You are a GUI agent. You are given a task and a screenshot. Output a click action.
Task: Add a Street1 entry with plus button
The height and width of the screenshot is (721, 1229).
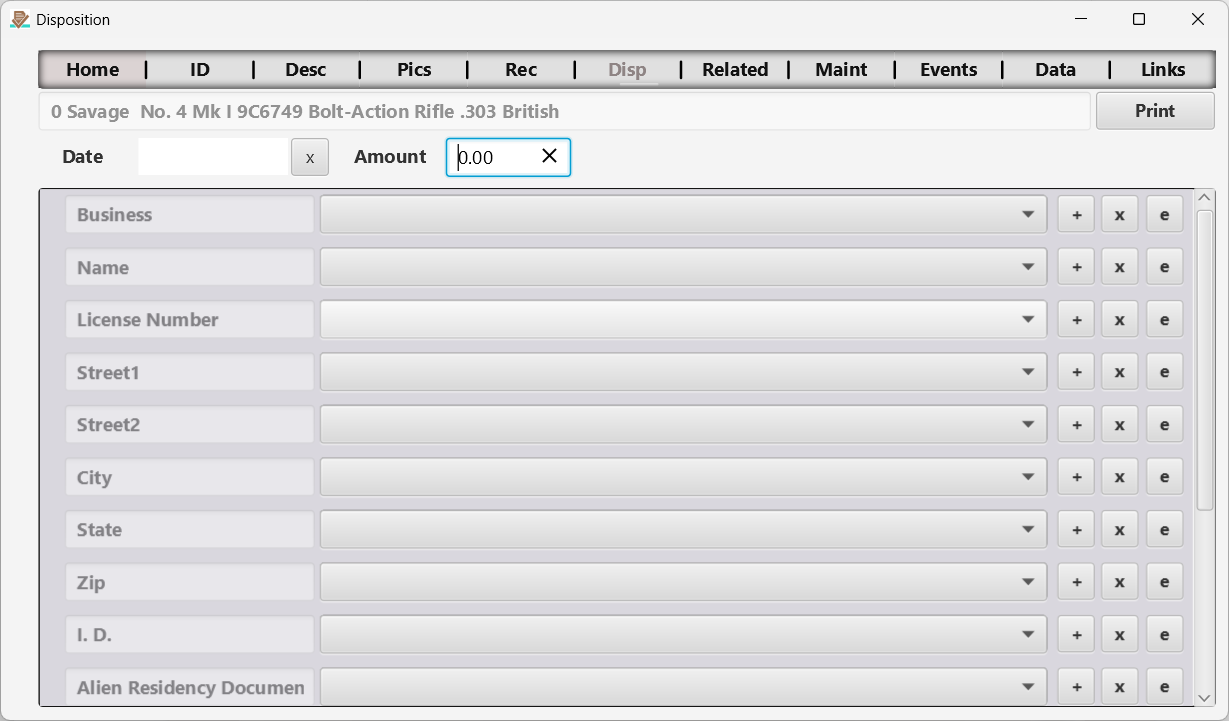click(1076, 372)
